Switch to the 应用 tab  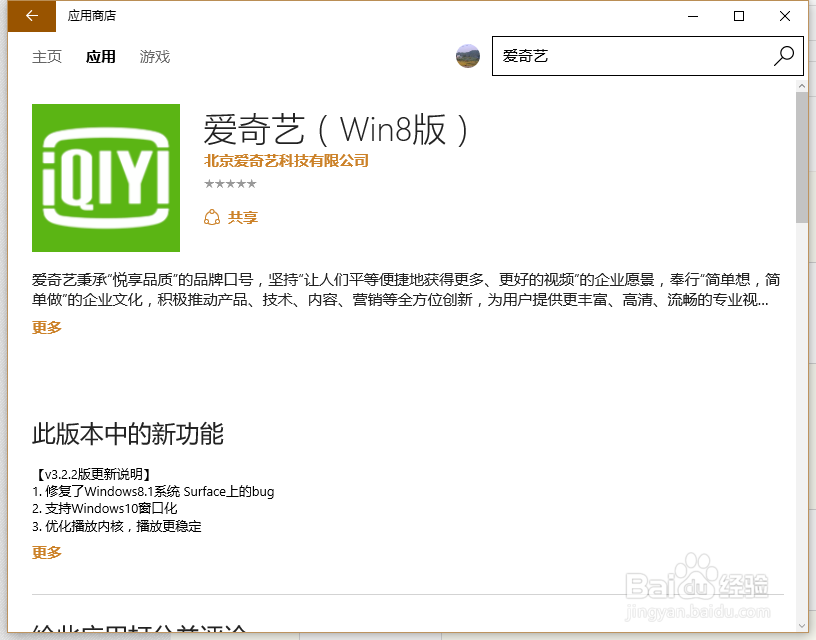pos(100,56)
